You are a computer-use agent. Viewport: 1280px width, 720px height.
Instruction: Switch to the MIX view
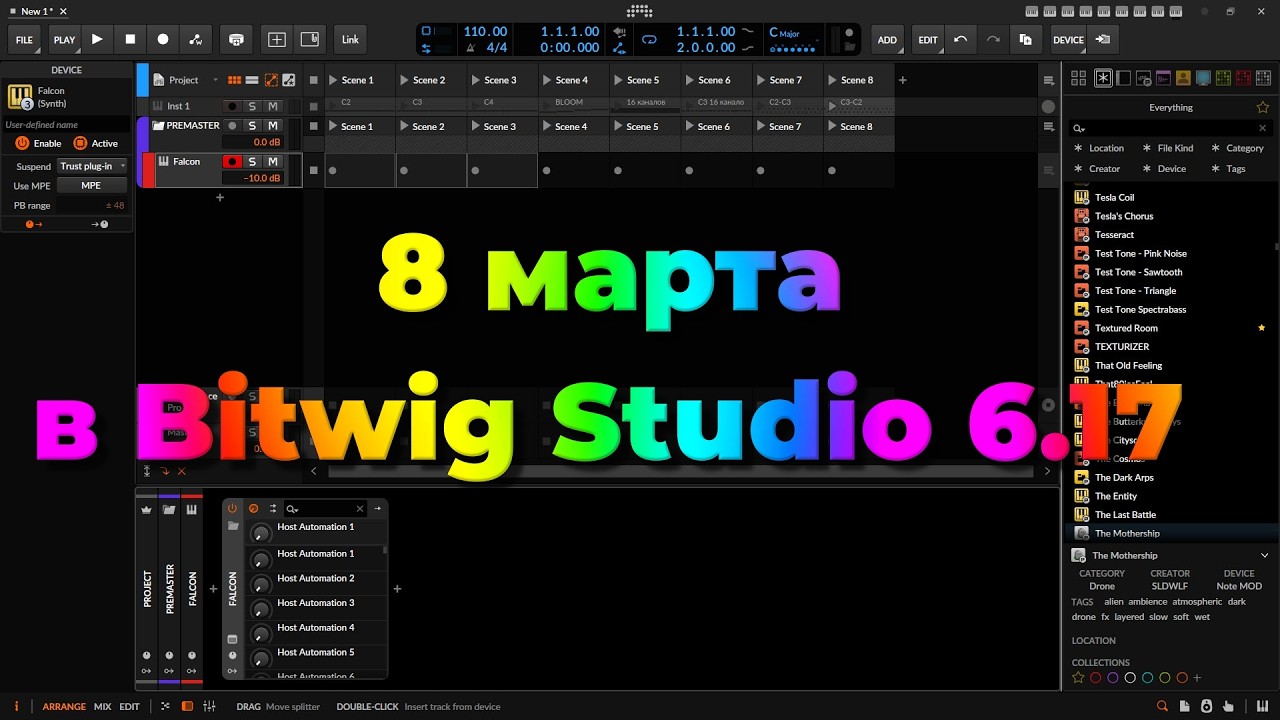pos(103,707)
